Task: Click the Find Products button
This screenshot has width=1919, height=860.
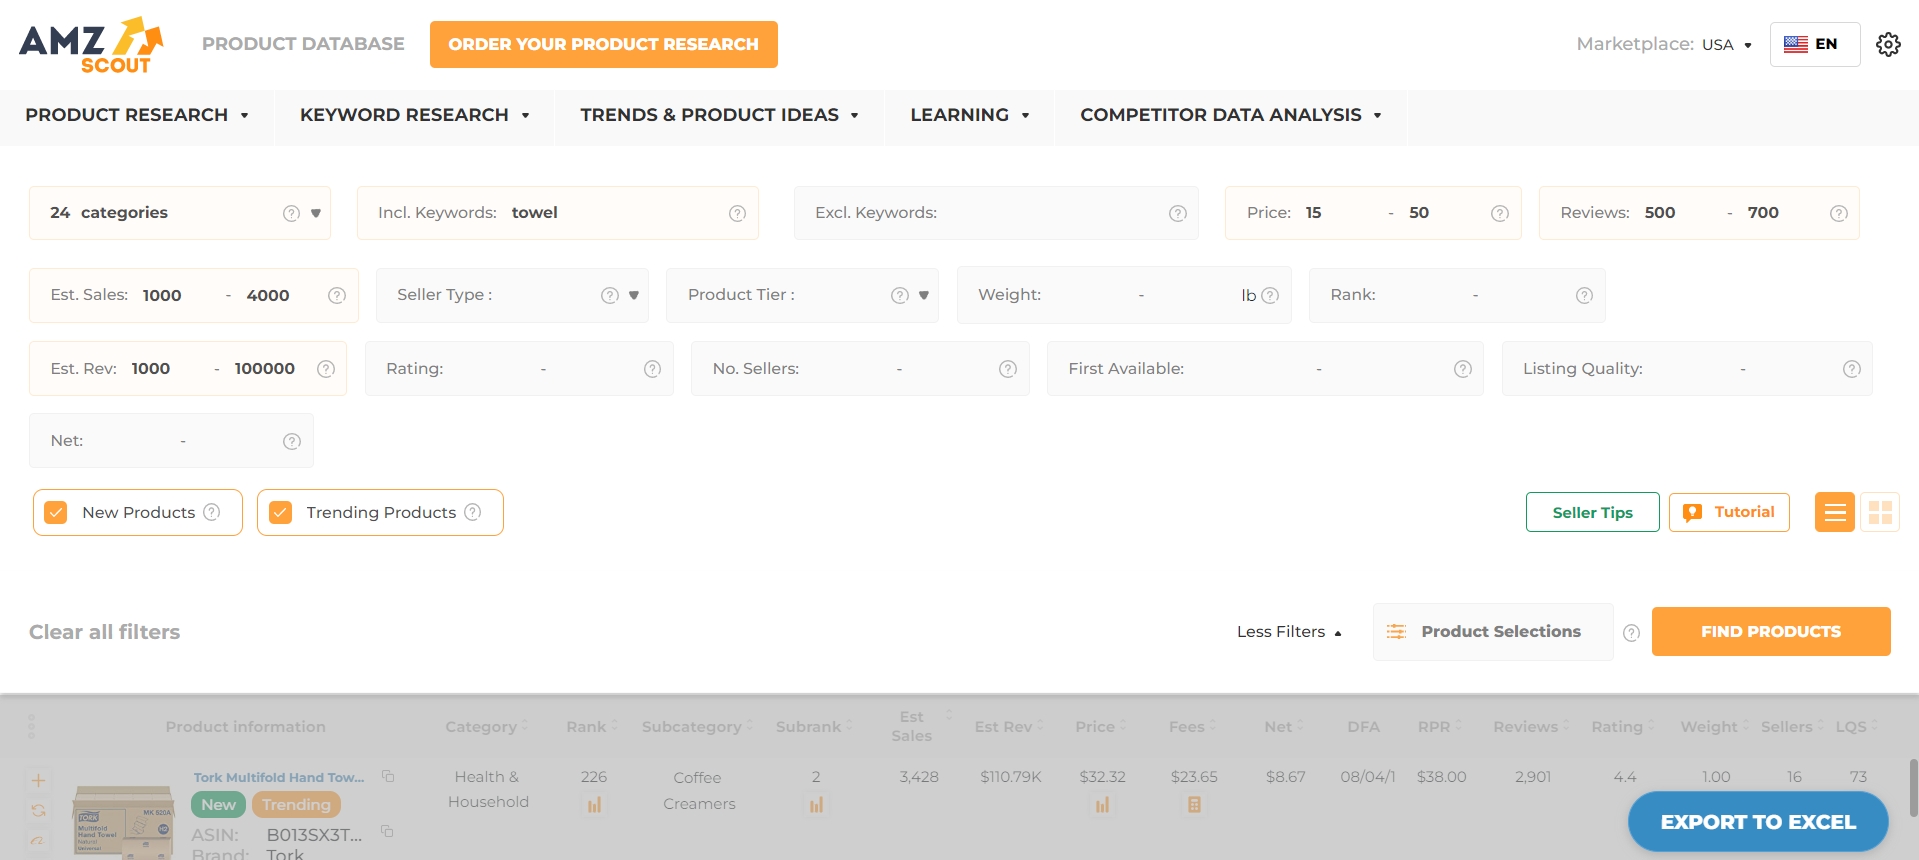Action: tap(1771, 632)
